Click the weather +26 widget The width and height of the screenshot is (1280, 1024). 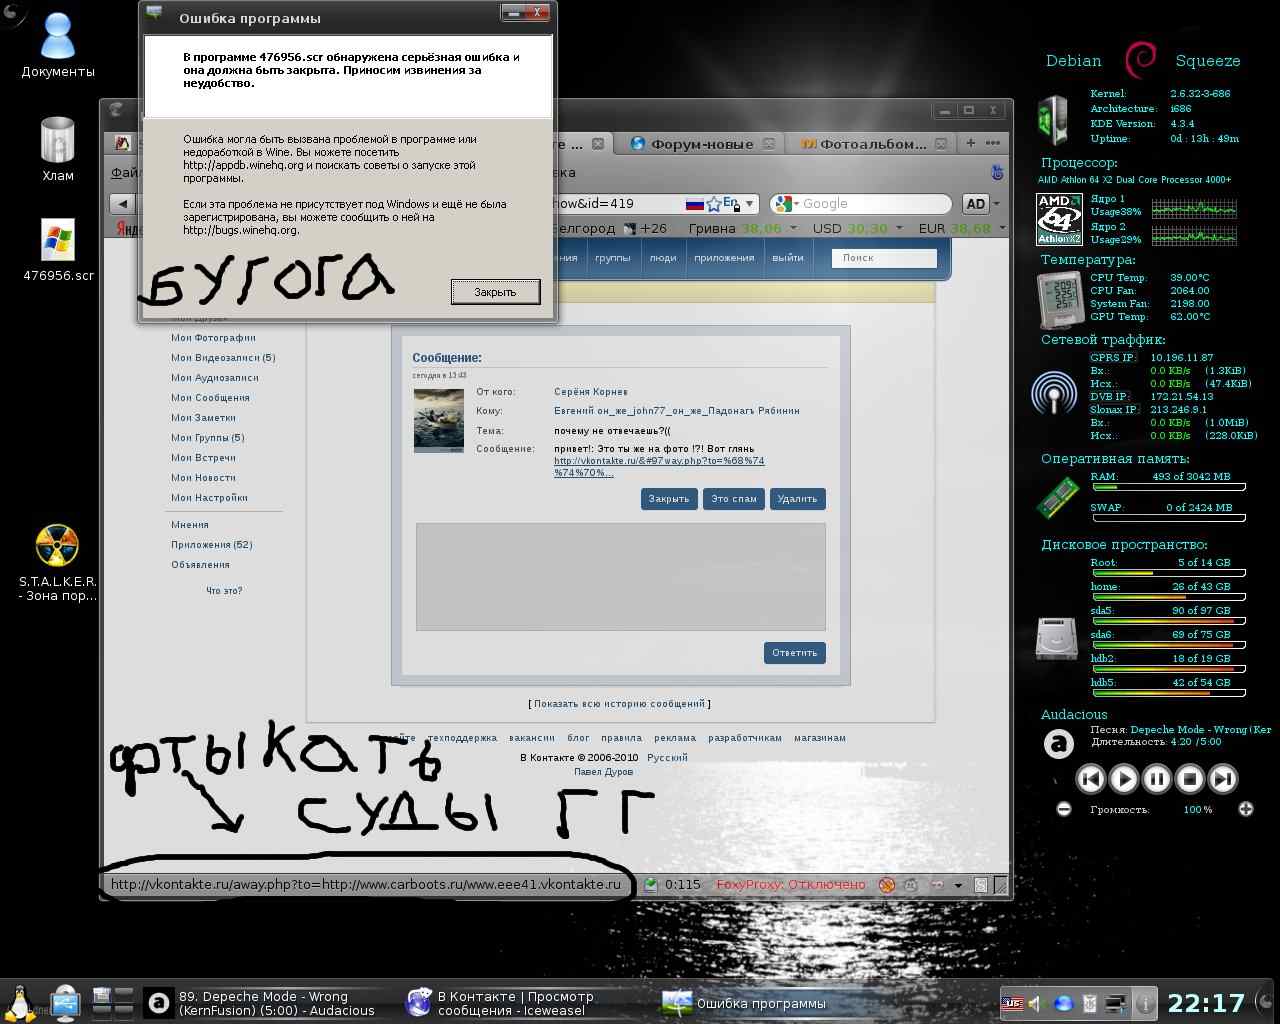click(x=645, y=228)
